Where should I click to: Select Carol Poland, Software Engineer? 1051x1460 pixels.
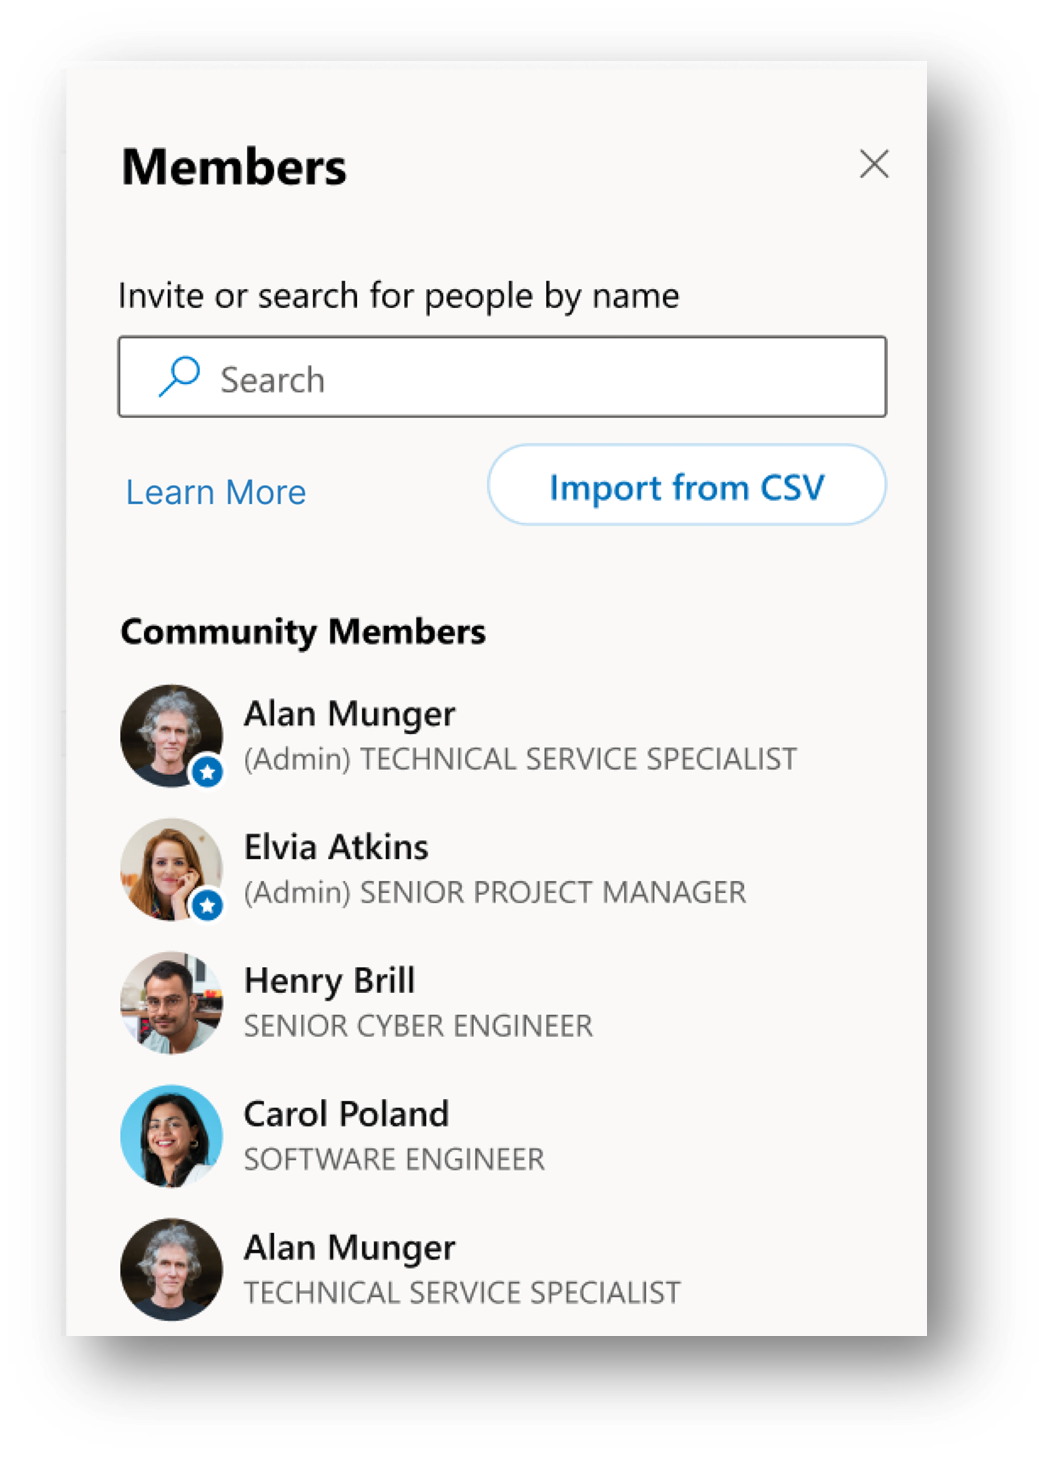click(346, 1114)
